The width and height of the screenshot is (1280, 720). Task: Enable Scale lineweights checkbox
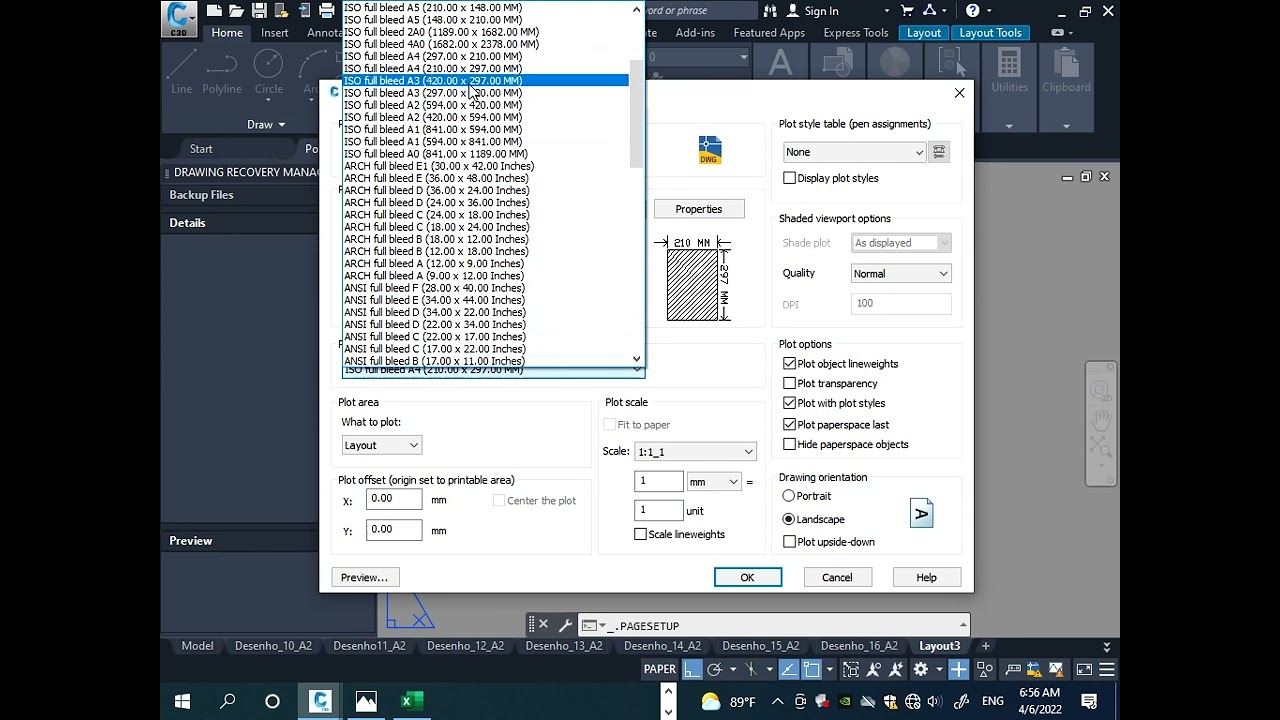point(641,535)
